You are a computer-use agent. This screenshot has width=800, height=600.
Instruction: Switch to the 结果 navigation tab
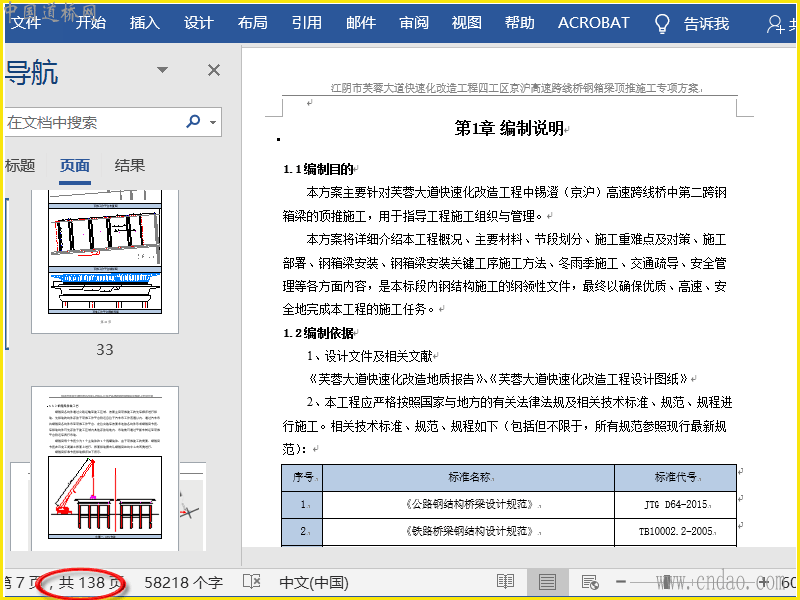(x=130, y=165)
